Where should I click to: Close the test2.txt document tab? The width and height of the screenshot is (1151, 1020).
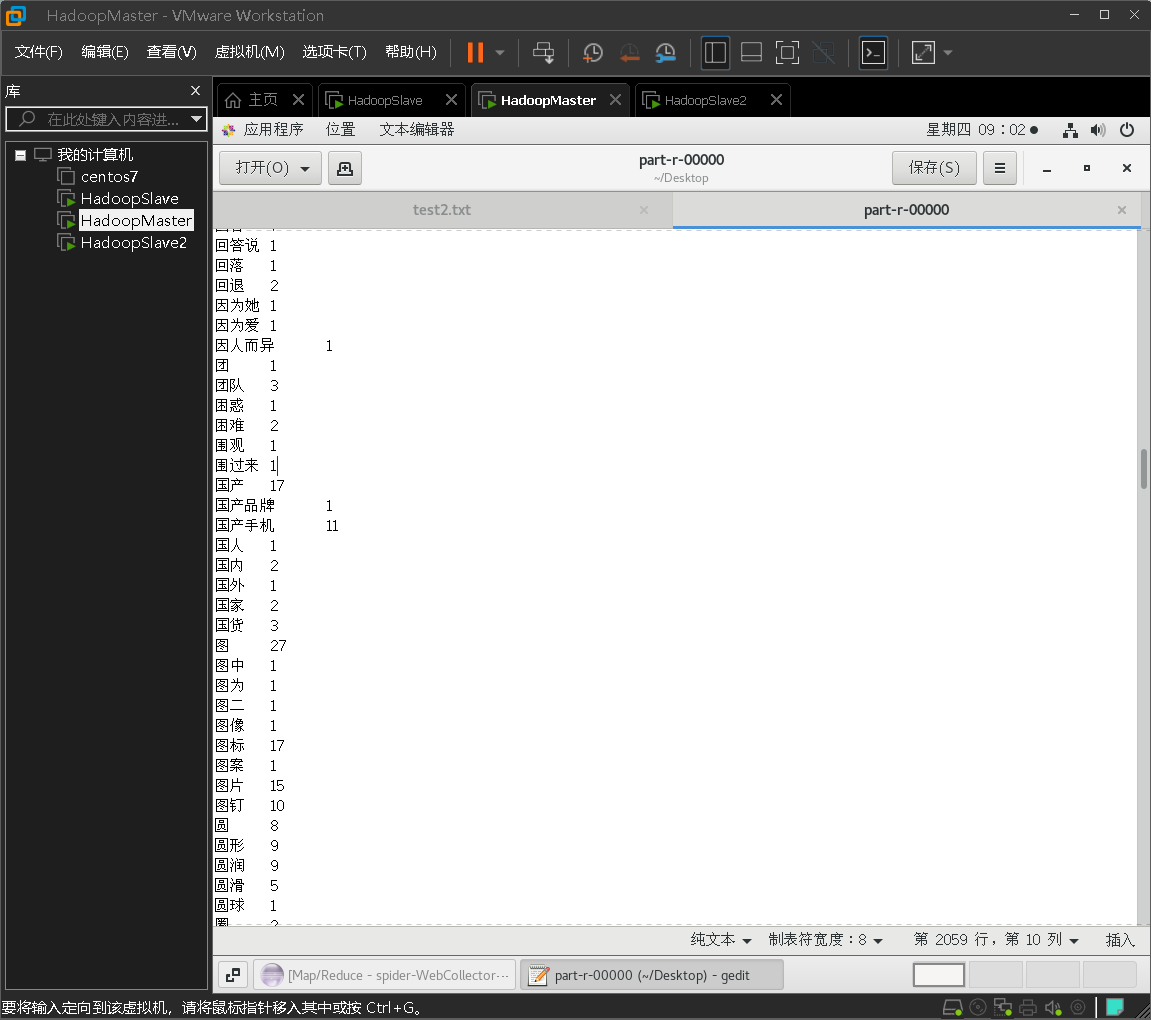tap(644, 210)
